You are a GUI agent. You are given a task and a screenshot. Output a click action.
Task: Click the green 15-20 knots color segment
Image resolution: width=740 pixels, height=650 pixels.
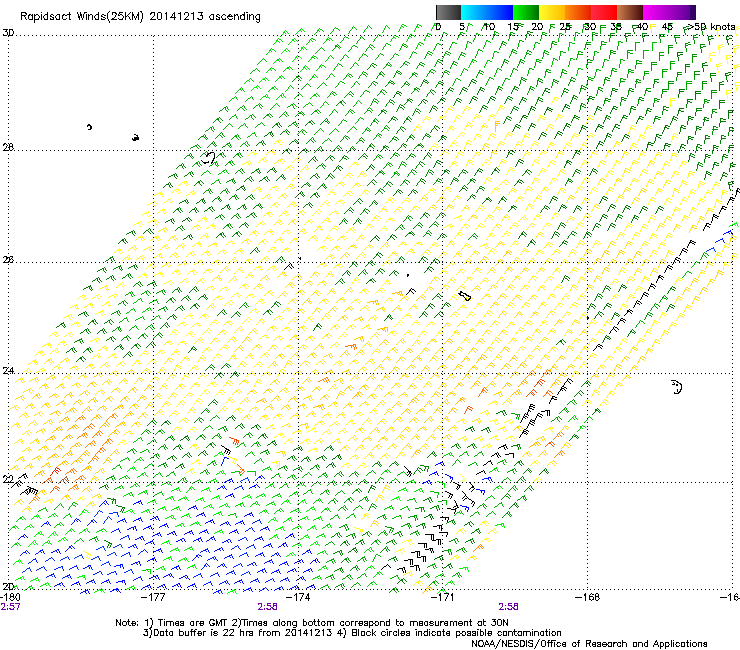point(526,12)
